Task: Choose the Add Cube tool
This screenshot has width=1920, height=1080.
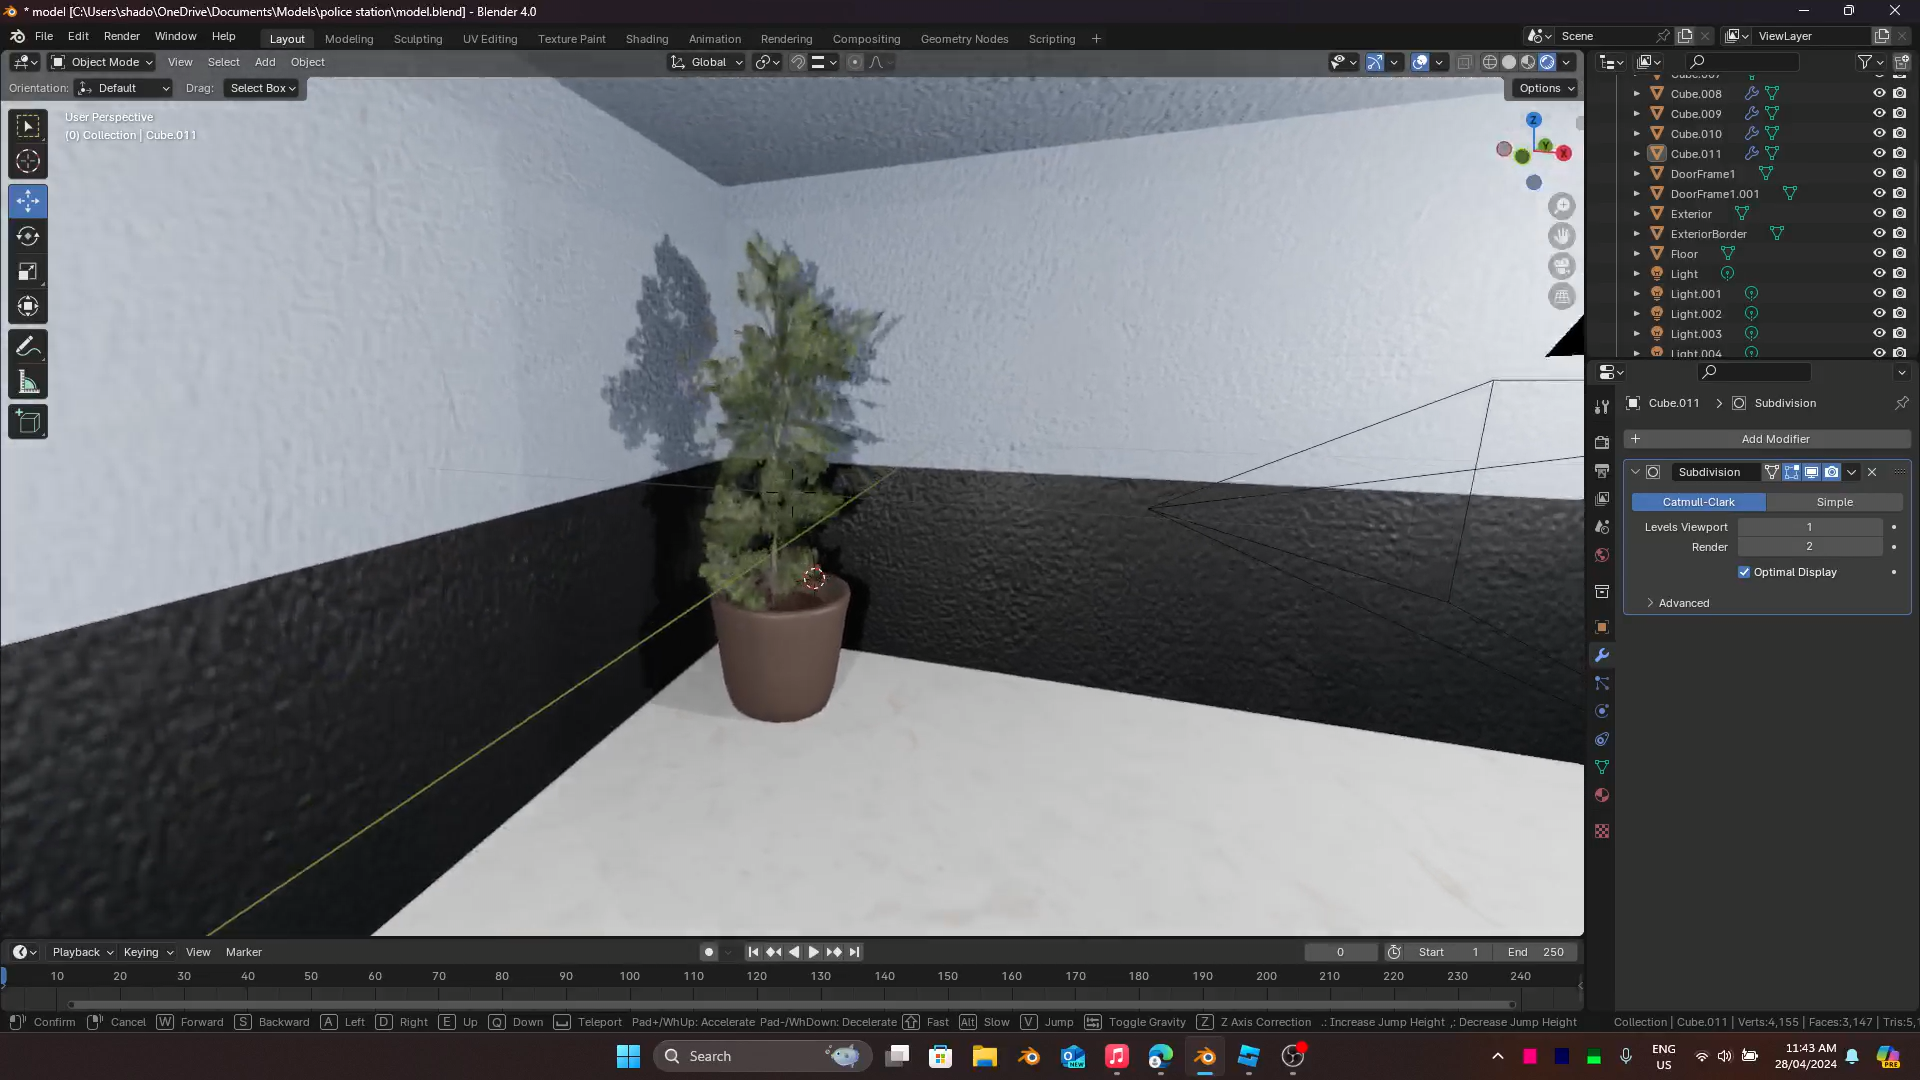Action: (x=28, y=422)
